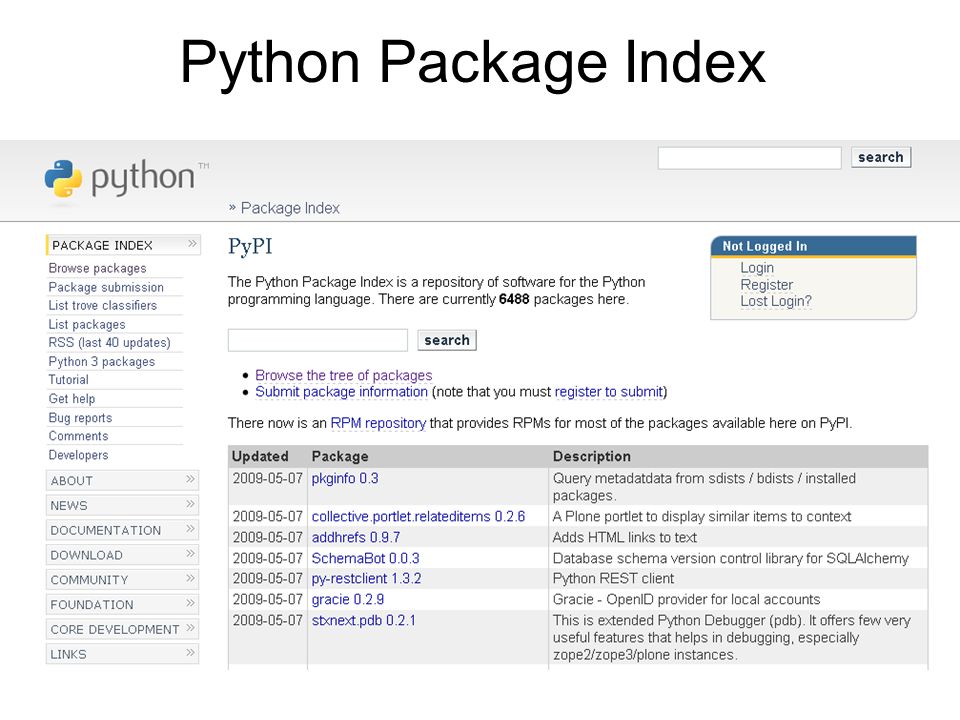Follow the Package Index breadcrumb

click(x=290, y=208)
